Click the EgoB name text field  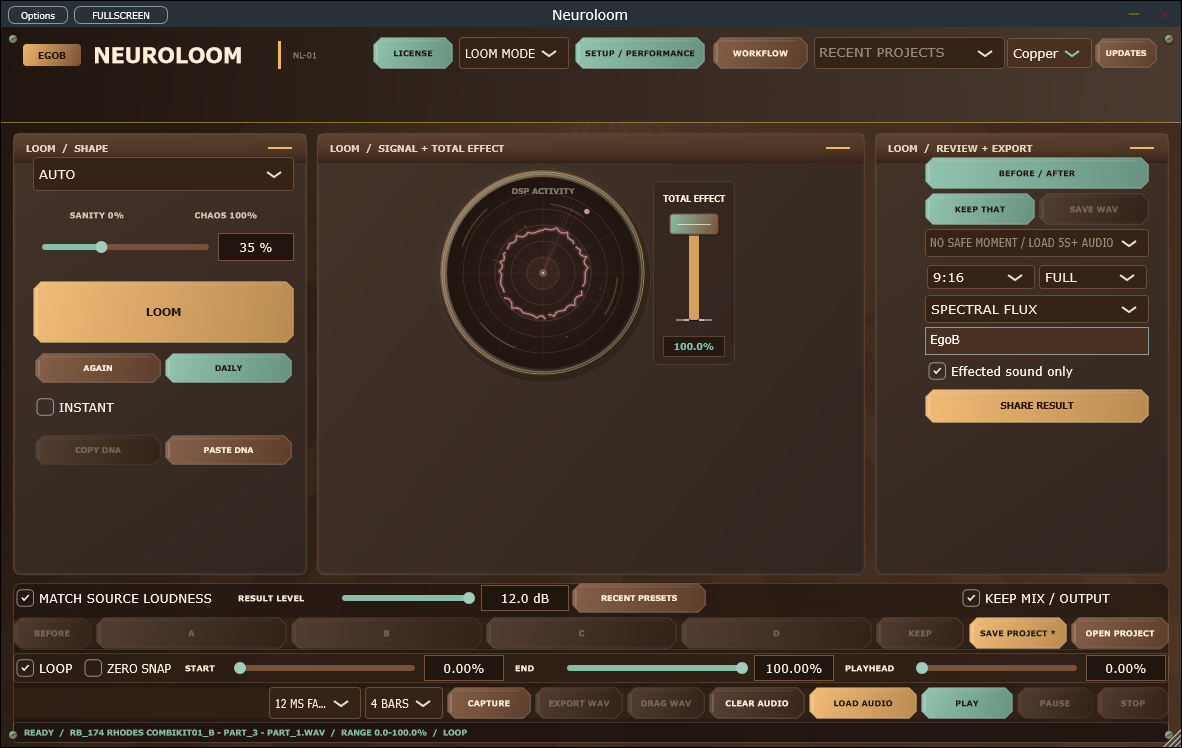[x=1037, y=340]
